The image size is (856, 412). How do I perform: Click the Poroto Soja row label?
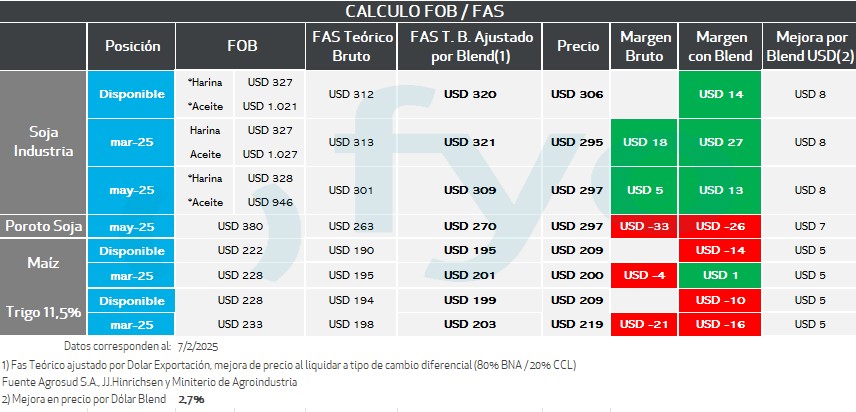click(44, 226)
